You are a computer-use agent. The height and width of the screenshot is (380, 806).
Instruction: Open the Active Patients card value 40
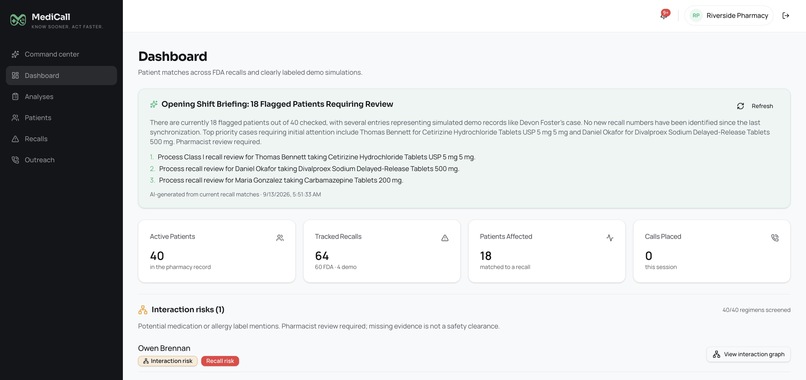click(x=157, y=256)
